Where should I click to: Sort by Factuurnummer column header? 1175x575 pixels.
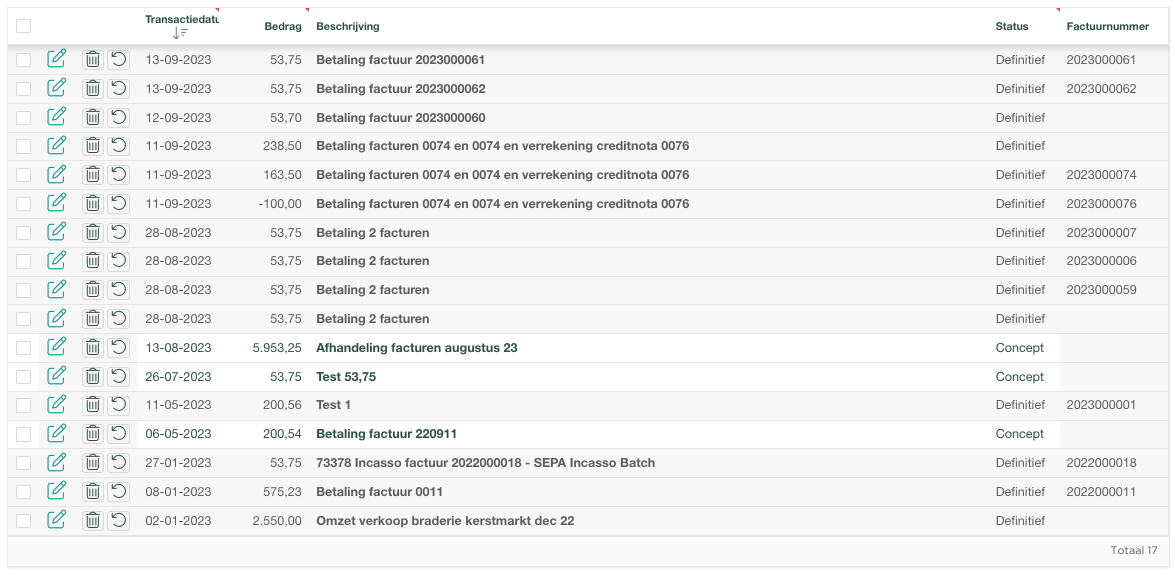[x=1107, y=26]
